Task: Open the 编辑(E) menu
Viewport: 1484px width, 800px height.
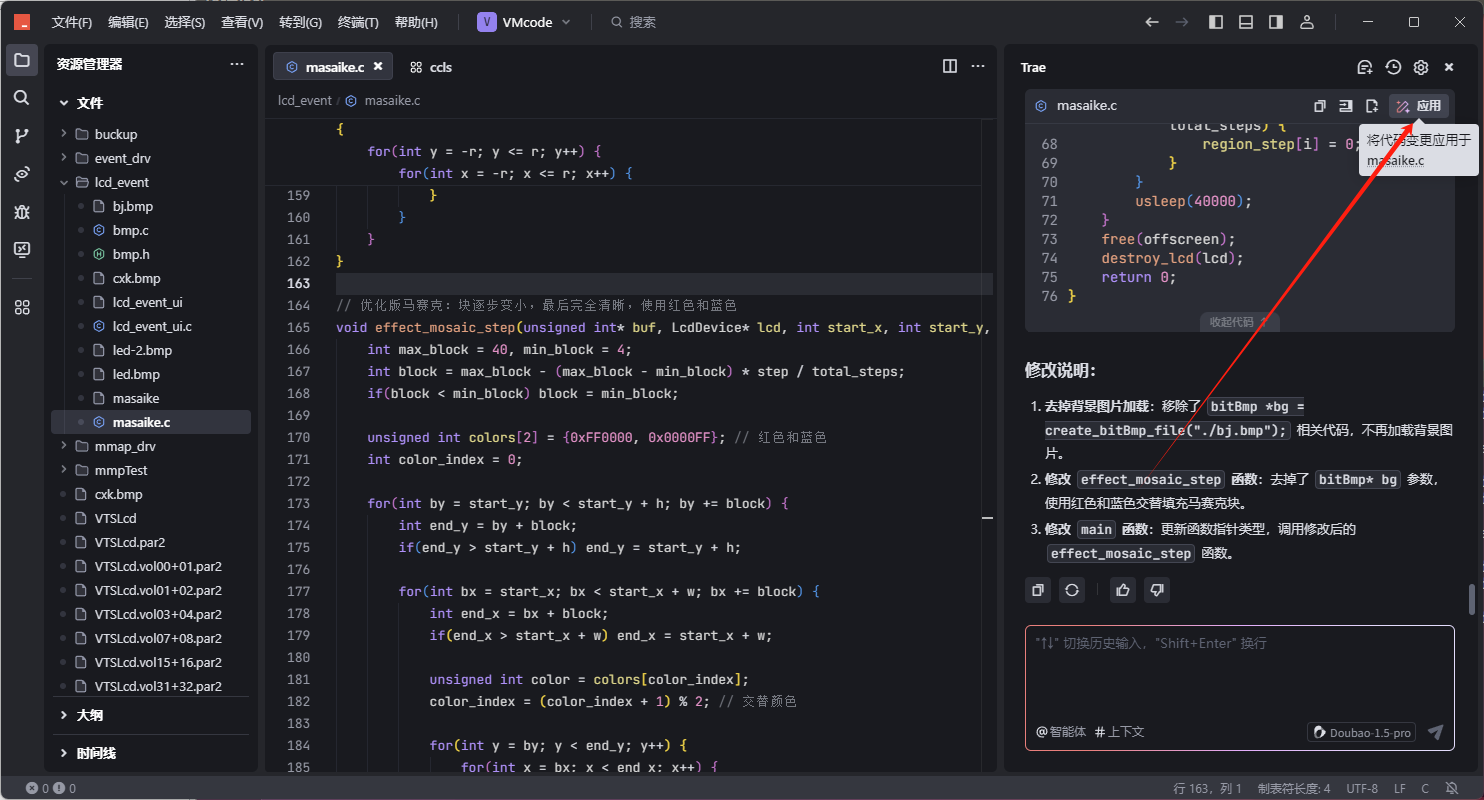Action: click(x=128, y=22)
